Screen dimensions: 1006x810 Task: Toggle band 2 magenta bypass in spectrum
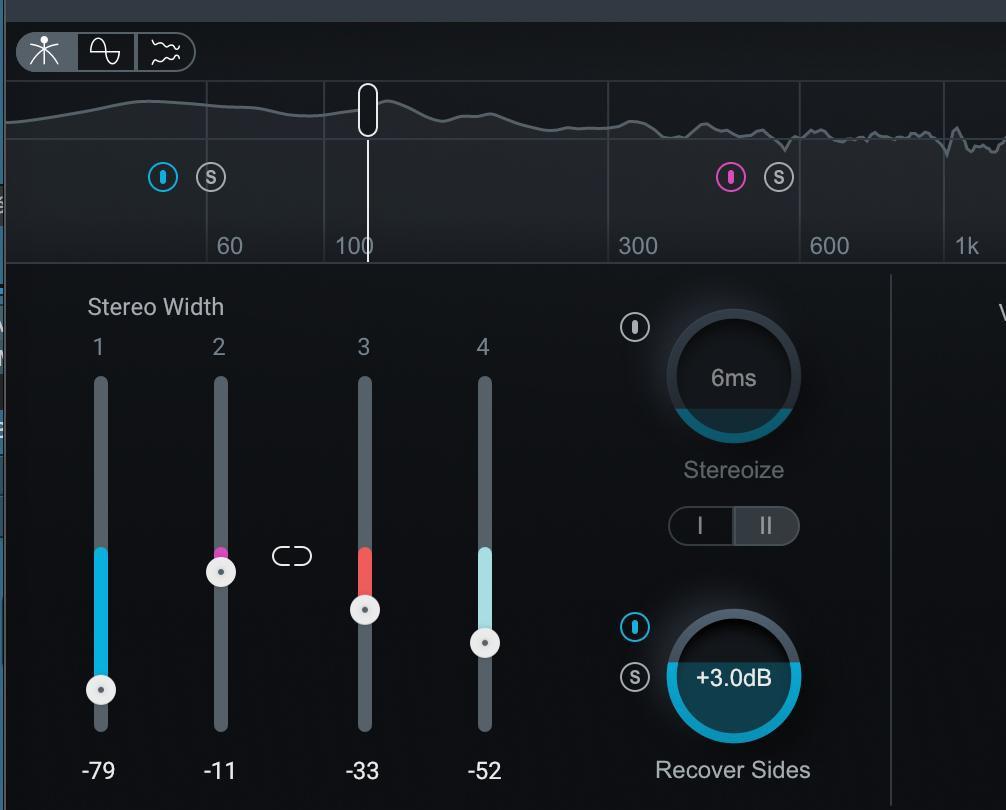731,177
